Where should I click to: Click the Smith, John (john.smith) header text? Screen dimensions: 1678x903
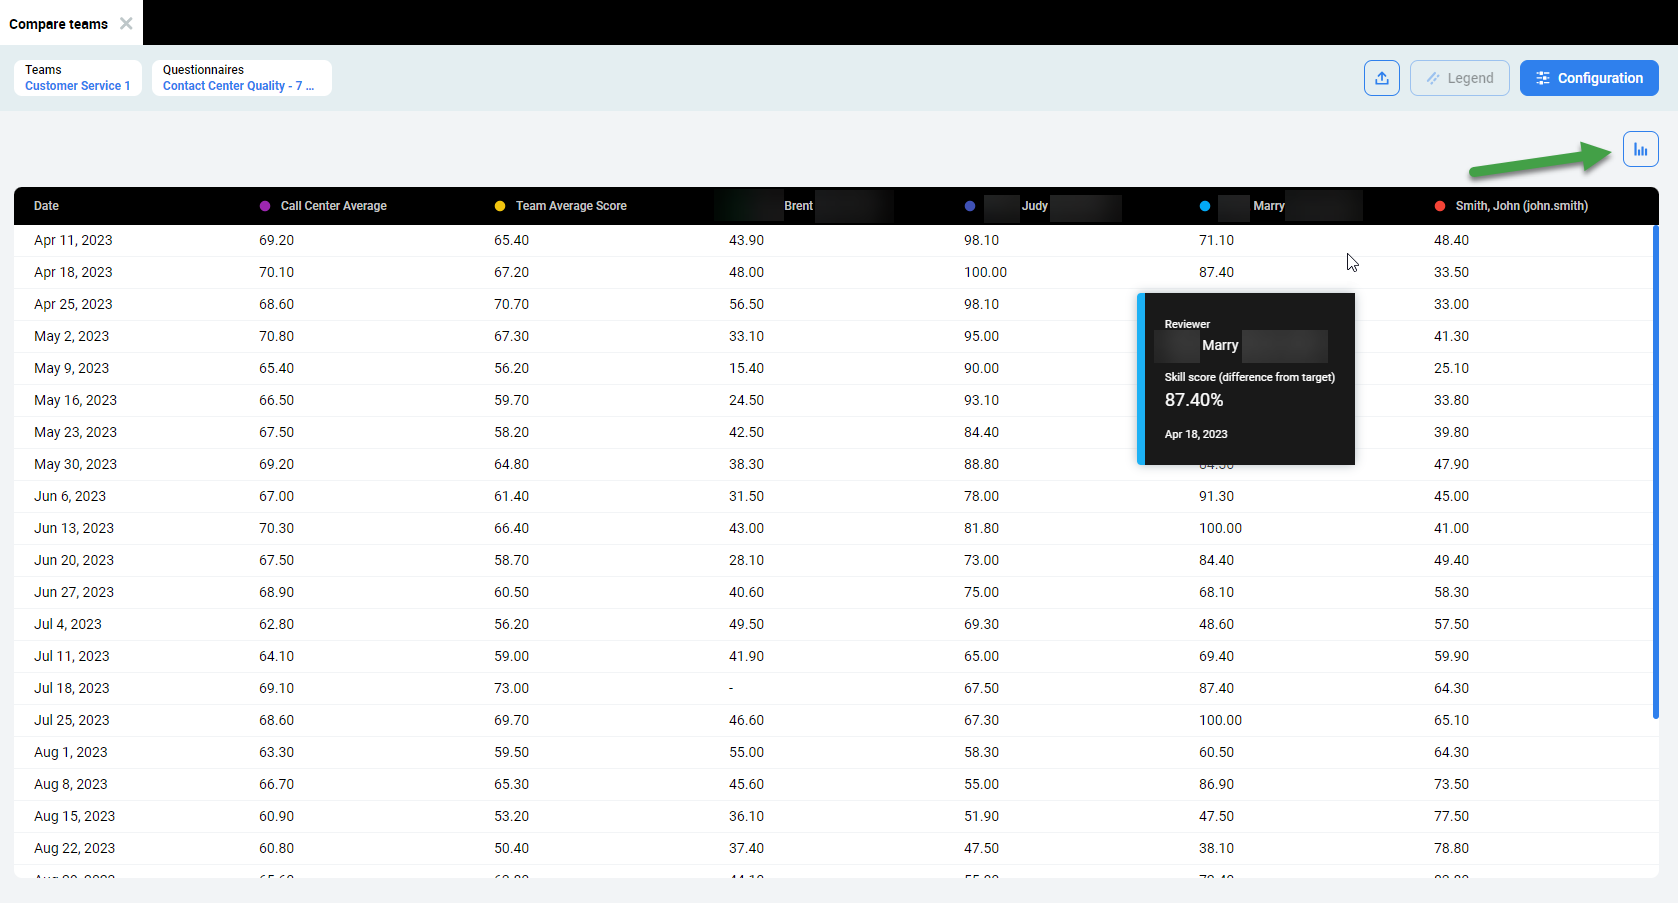[x=1521, y=206]
